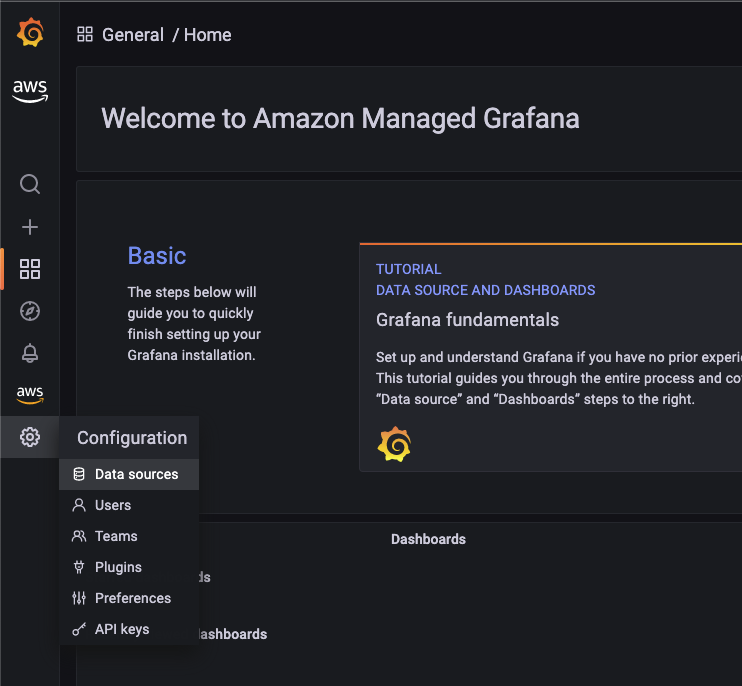Click the Create plus icon in the sidebar
742x686 pixels.
pos(30,227)
